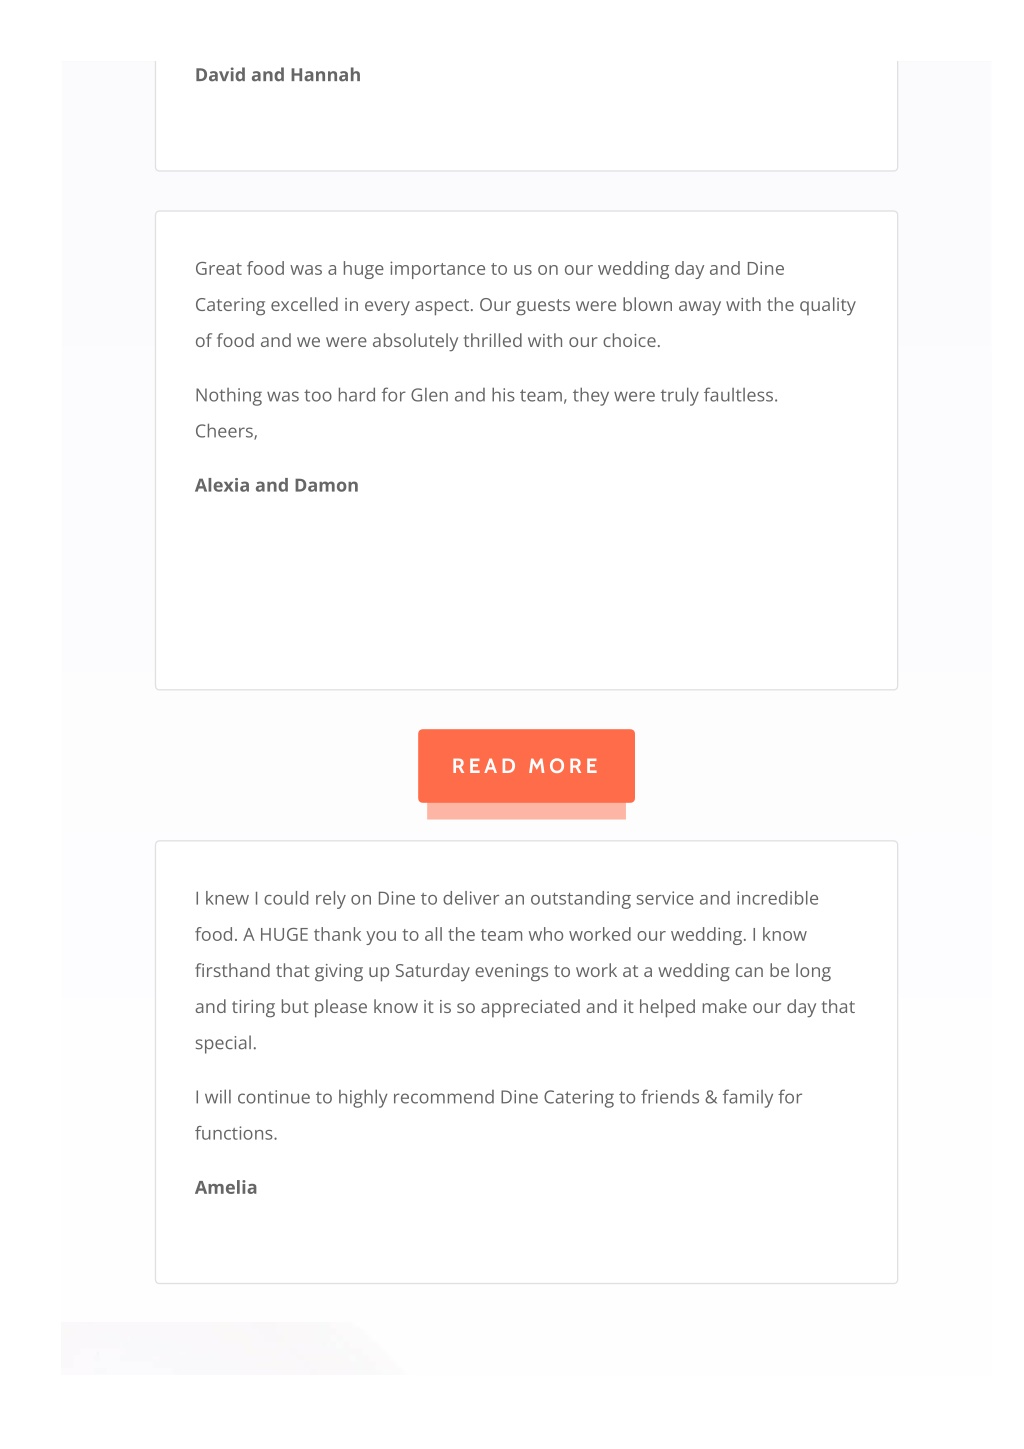Image resolution: width=1024 pixels, height=1449 pixels.
Task: Click the sentence 'Nothing was too hard for Glen'
Action: [x=486, y=394]
